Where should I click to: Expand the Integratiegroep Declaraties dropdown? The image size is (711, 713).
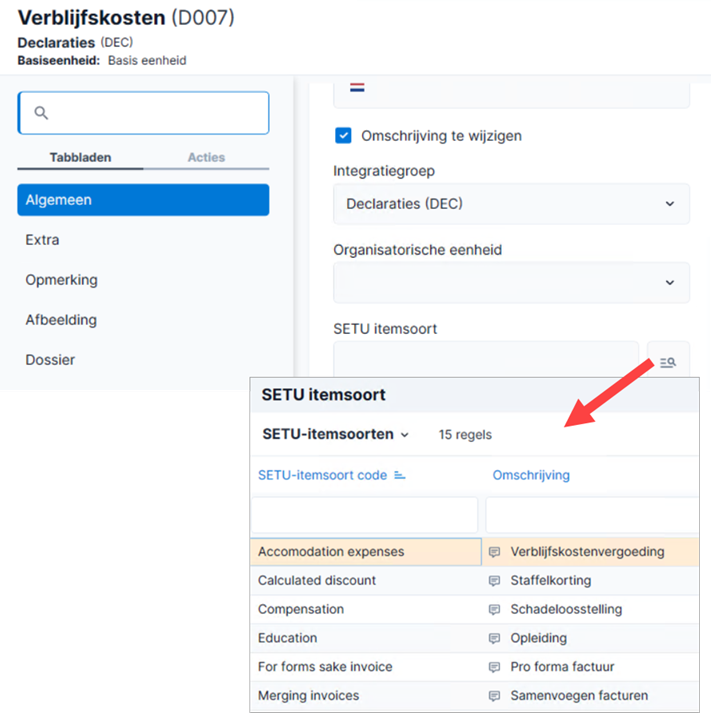(x=511, y=204)
